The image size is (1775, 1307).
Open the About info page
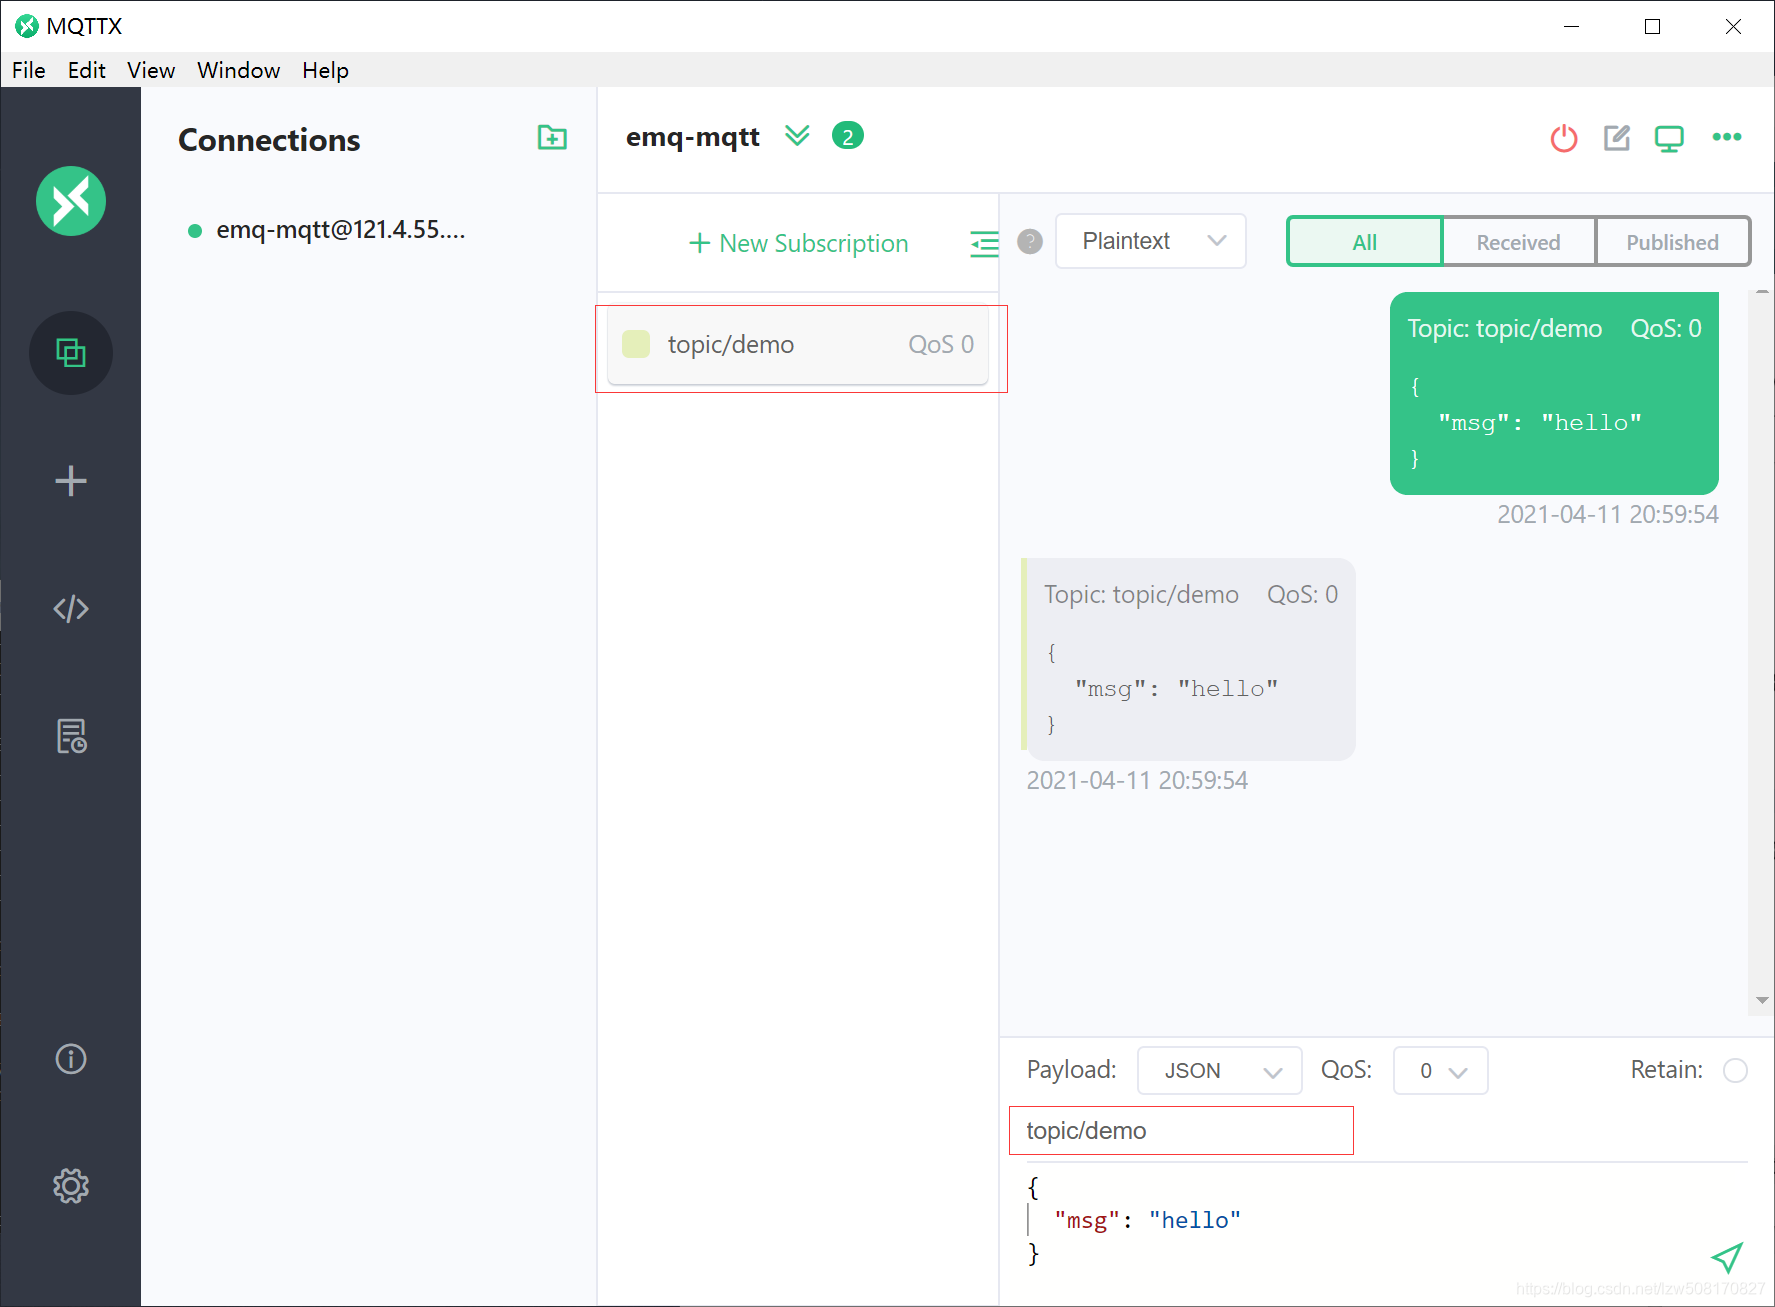click(71, 1059)
